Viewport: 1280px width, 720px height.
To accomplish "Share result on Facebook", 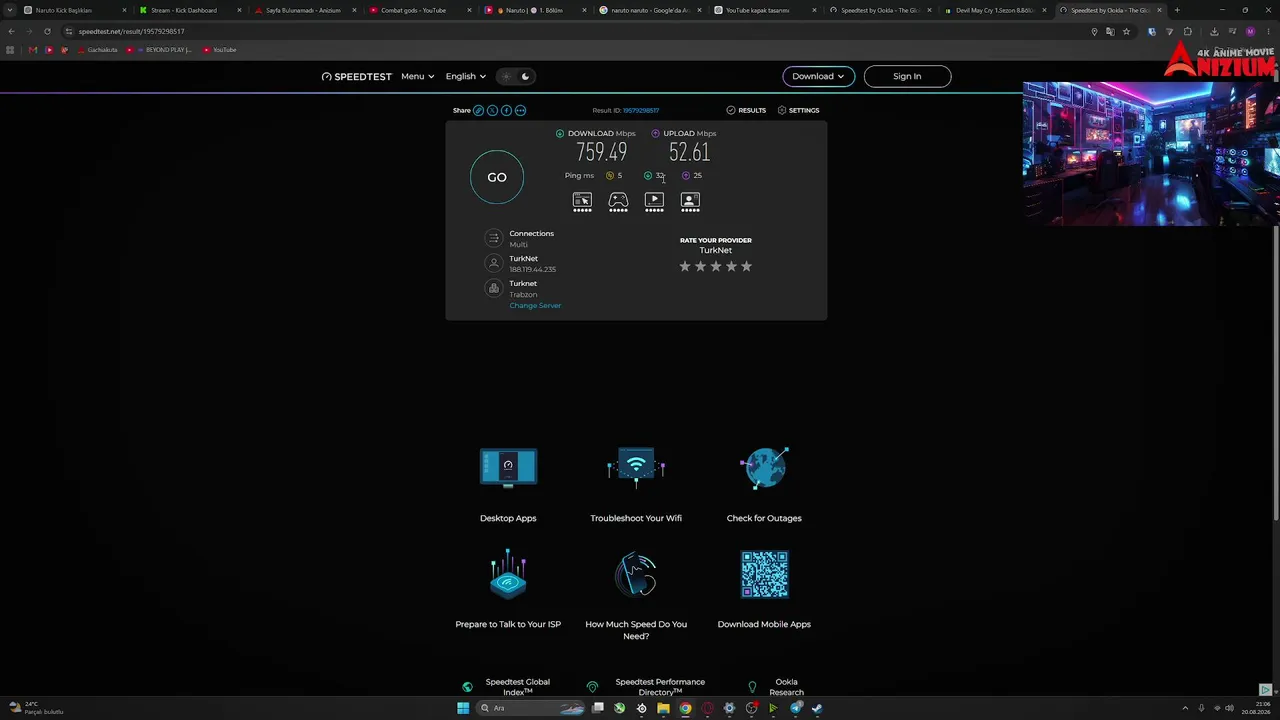I will point(506,110).
